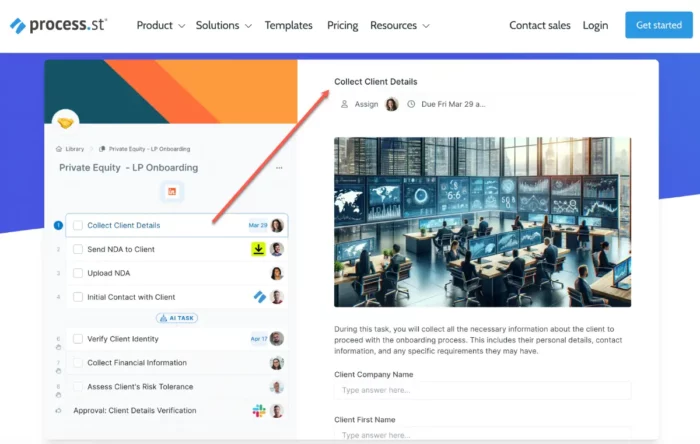
Task: Click the clock icon beside the due date
Action: point(412,104)
